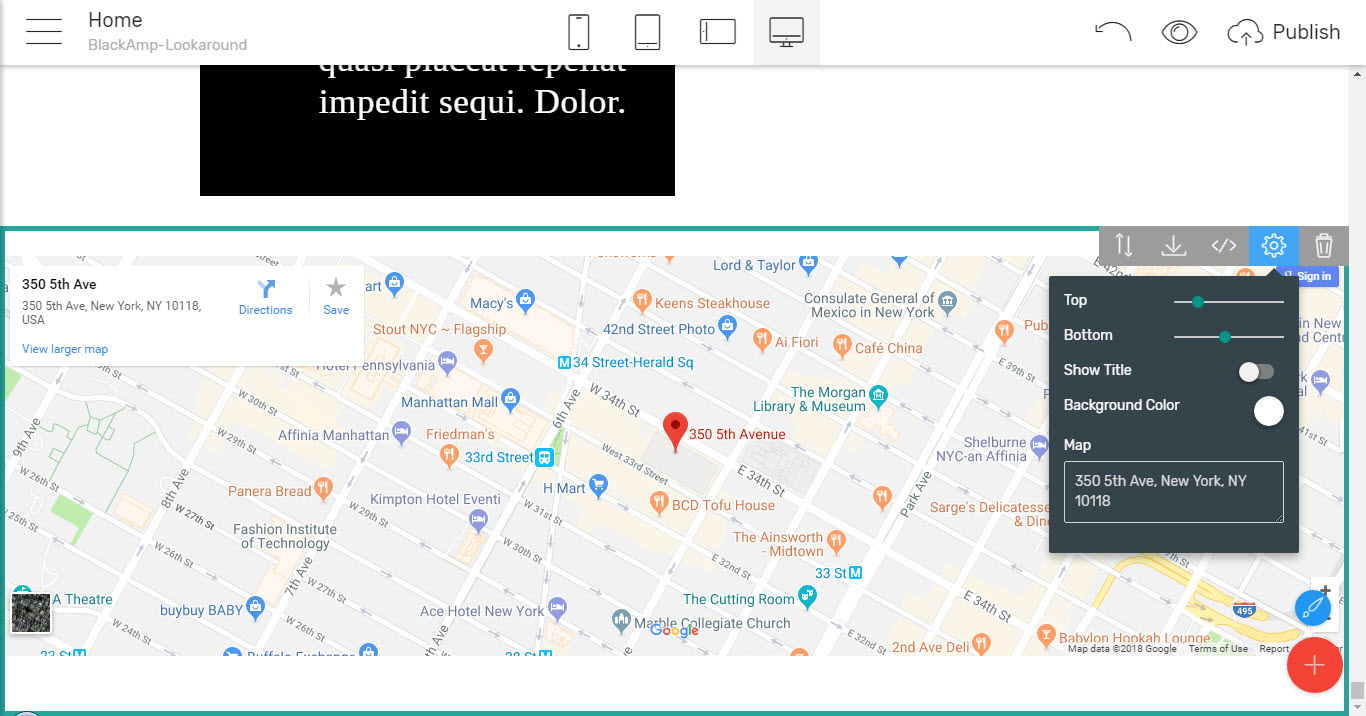Image resolution: width=1366 pixels, height=716 pixels.
Task: Adjust the Top padding slider
Action: tap(1197, 301)
